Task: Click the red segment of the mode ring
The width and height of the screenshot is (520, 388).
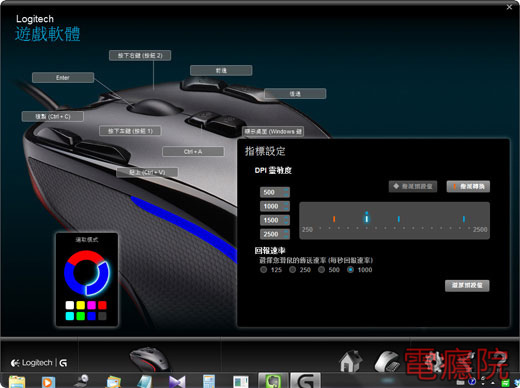Action: click(x=85, y=256)
